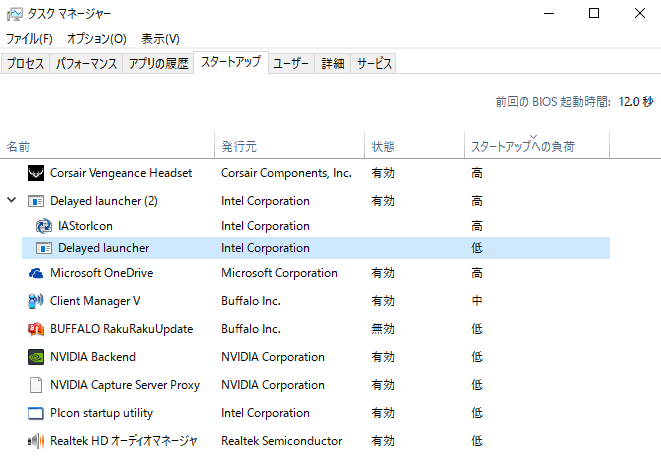This screenshot has width=661, height=468.
Task: Select the BUFFALO RakuRakuUpdate entry
Action: click(x=121, y=329)
